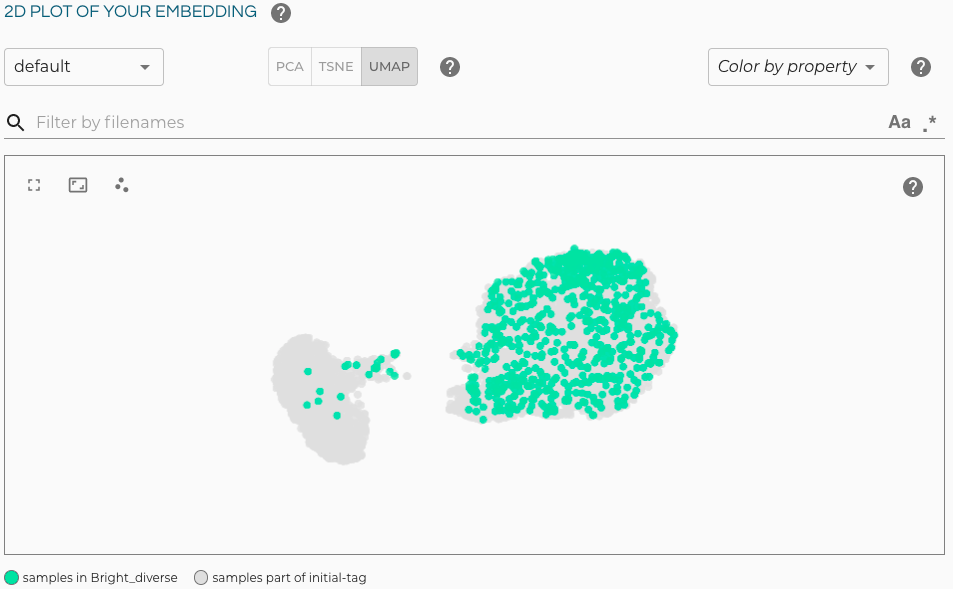This screenshot has height=589, width=953.
Task: Switch embedding view to TSNE
Action: coord(336,67)
